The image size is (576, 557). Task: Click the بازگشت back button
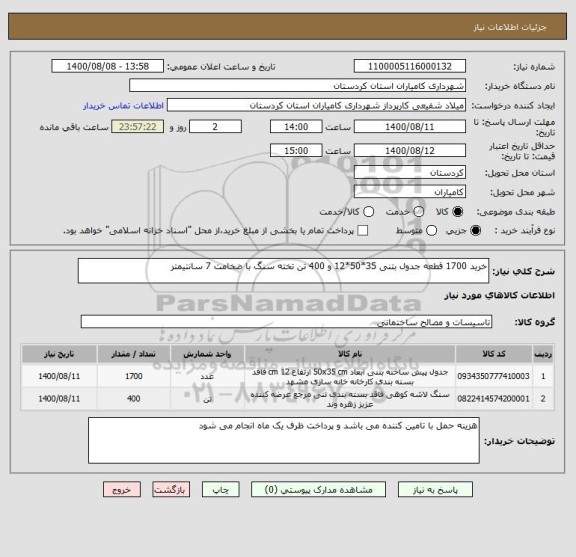[171, 490]
